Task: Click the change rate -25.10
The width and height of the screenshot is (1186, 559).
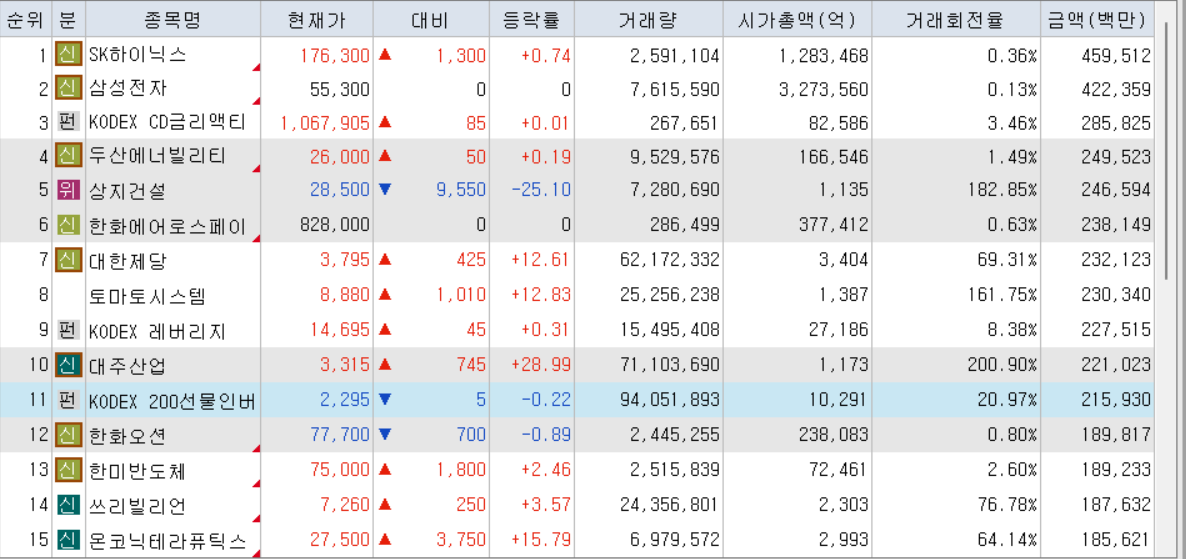Action: [x=542, y=190]
